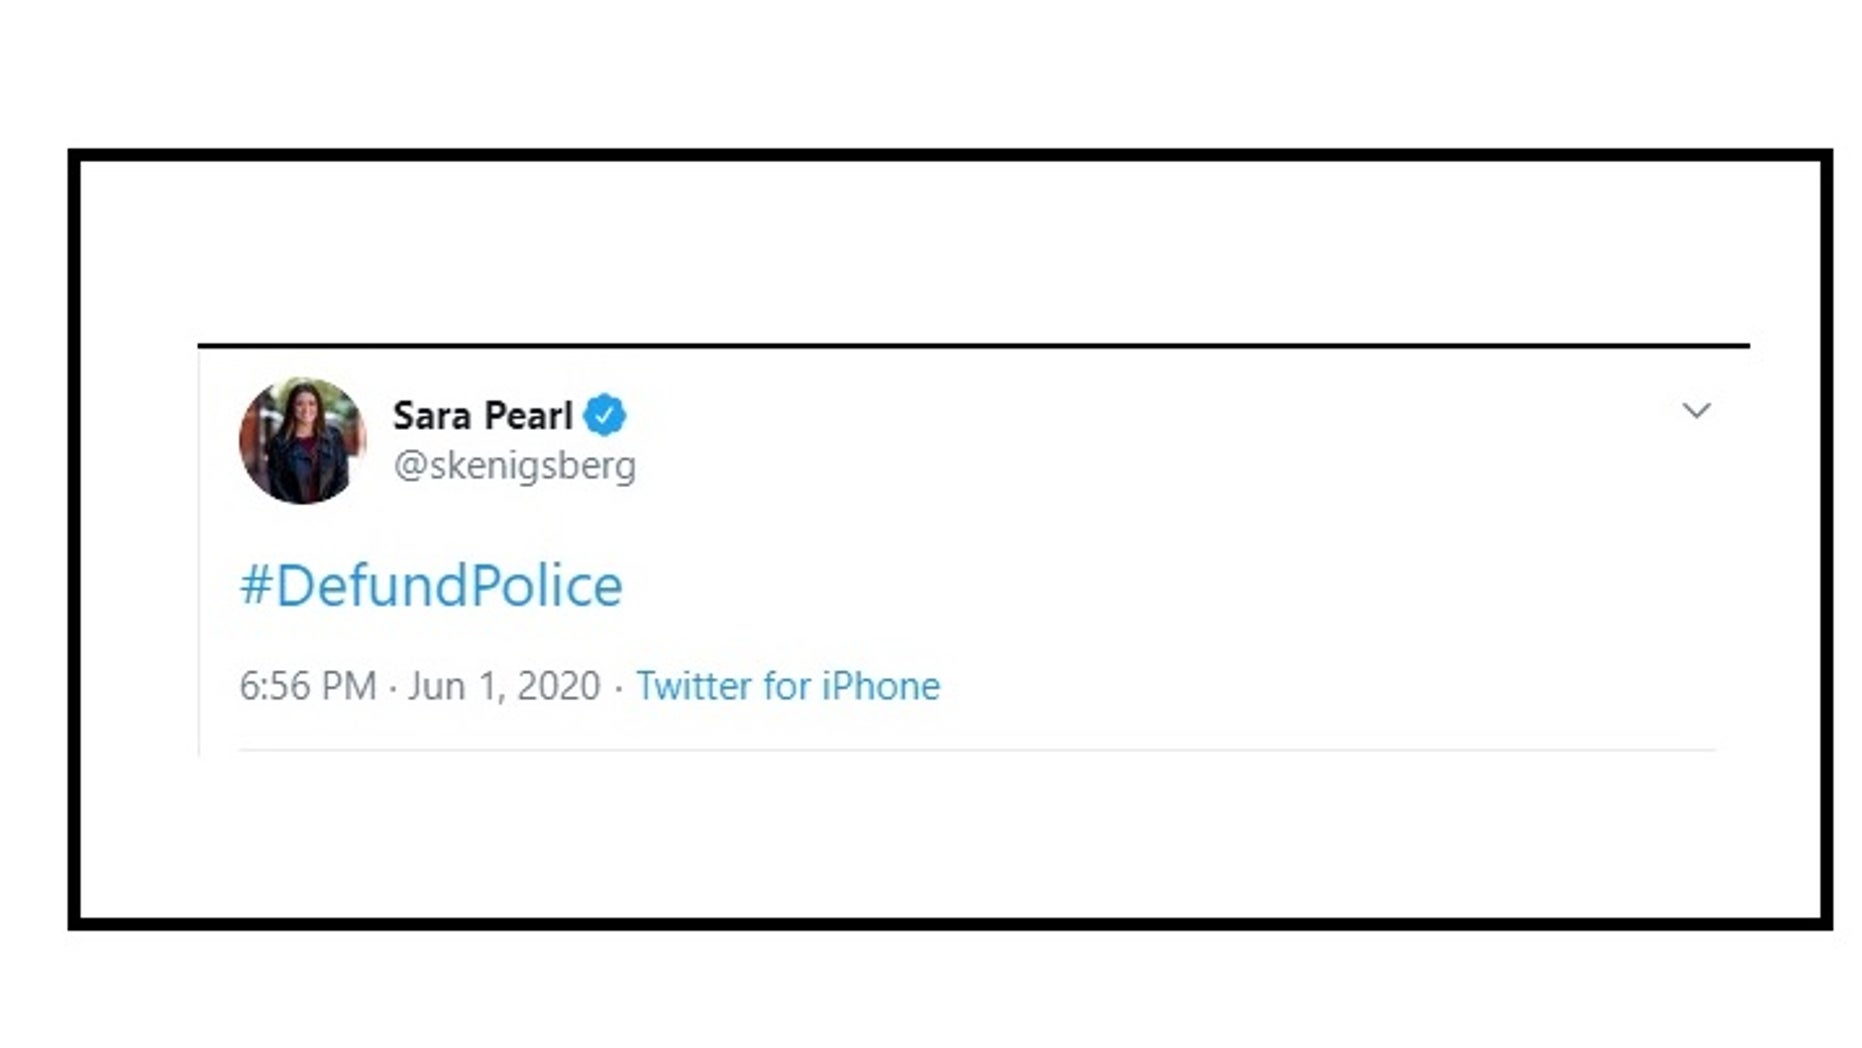Click the @skenigsberg handle
The width and height of the screenshot is (1862, 1048).
pos(515,465)
